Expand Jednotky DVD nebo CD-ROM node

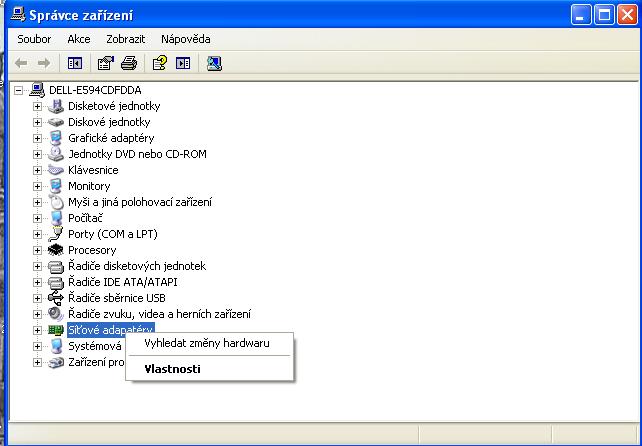coord(37,154)
